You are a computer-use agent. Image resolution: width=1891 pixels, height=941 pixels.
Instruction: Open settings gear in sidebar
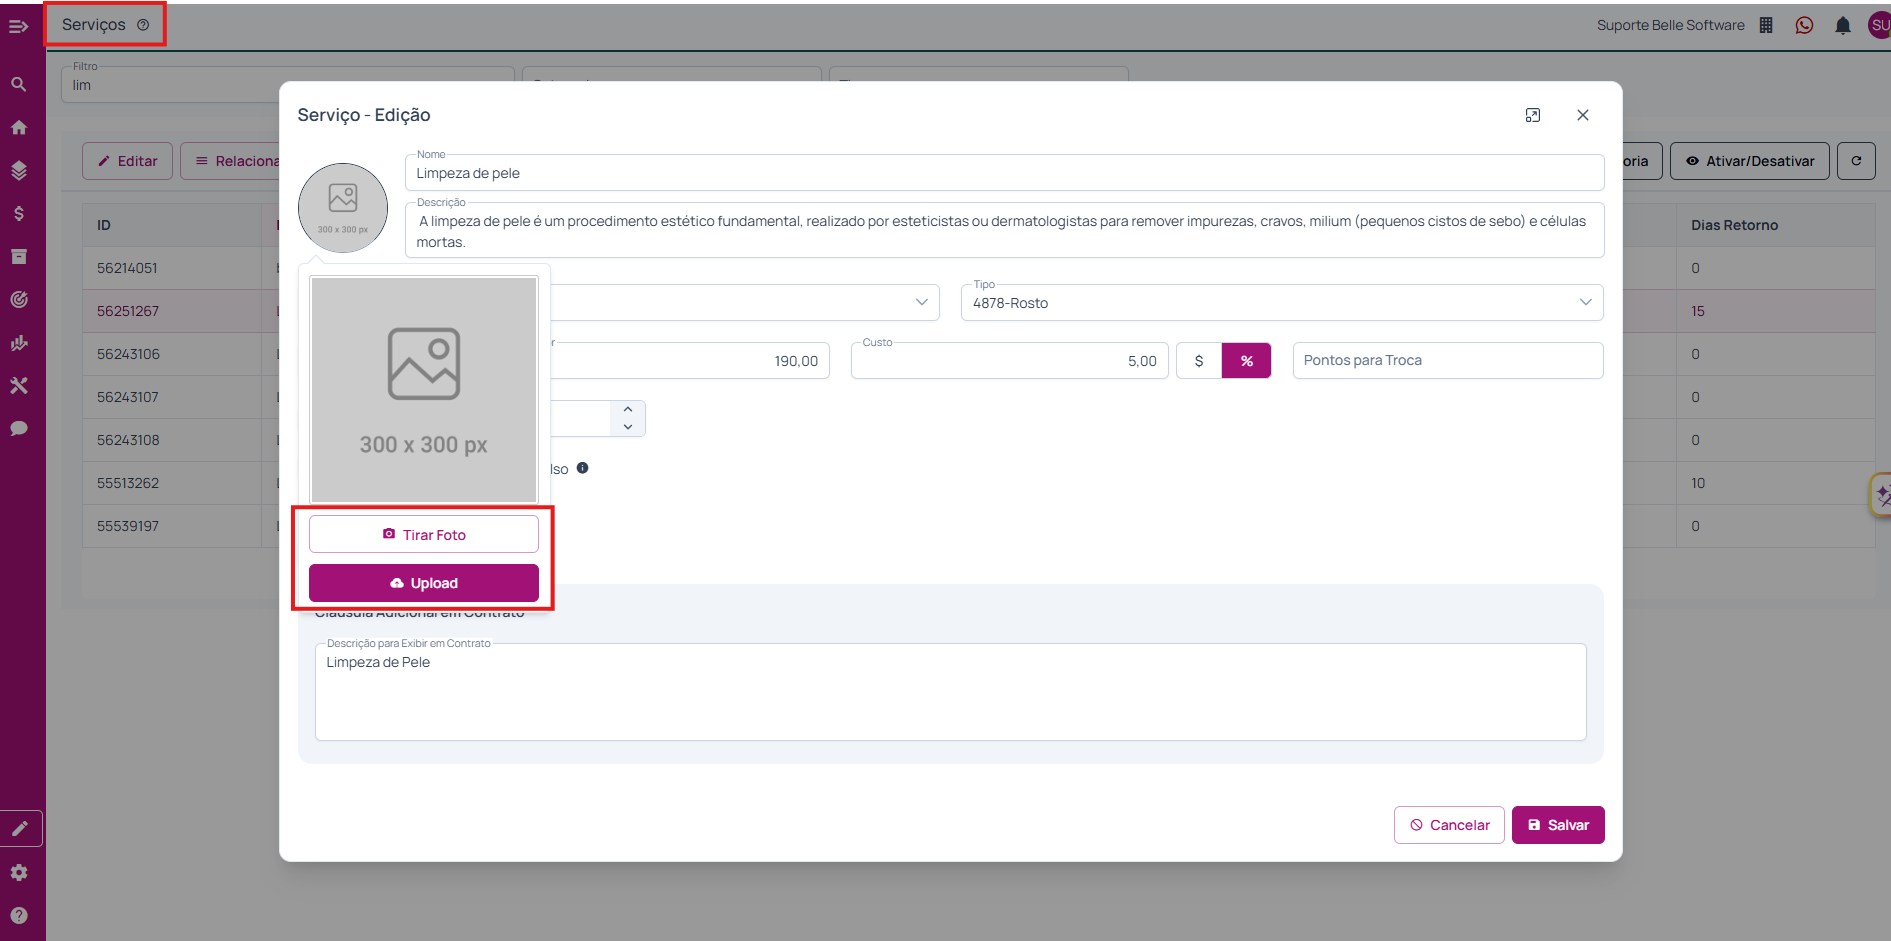pyautogui.click(x=18, y=872)
